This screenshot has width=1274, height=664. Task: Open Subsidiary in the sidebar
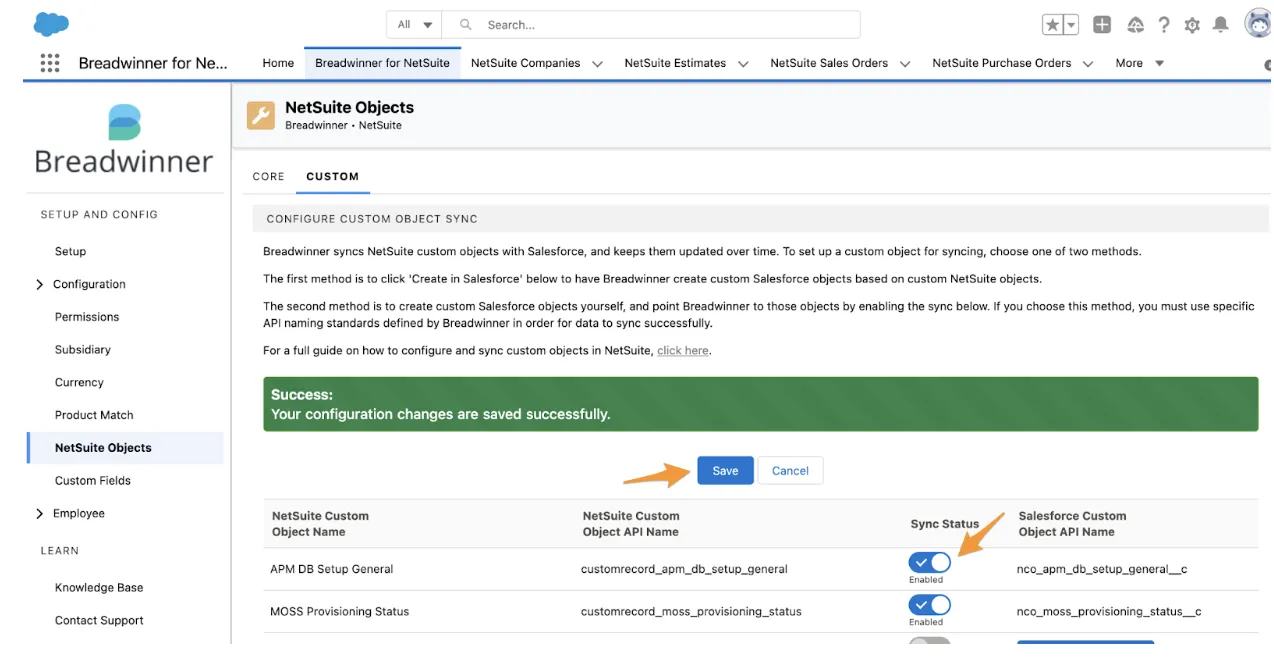tap(83, 350)
